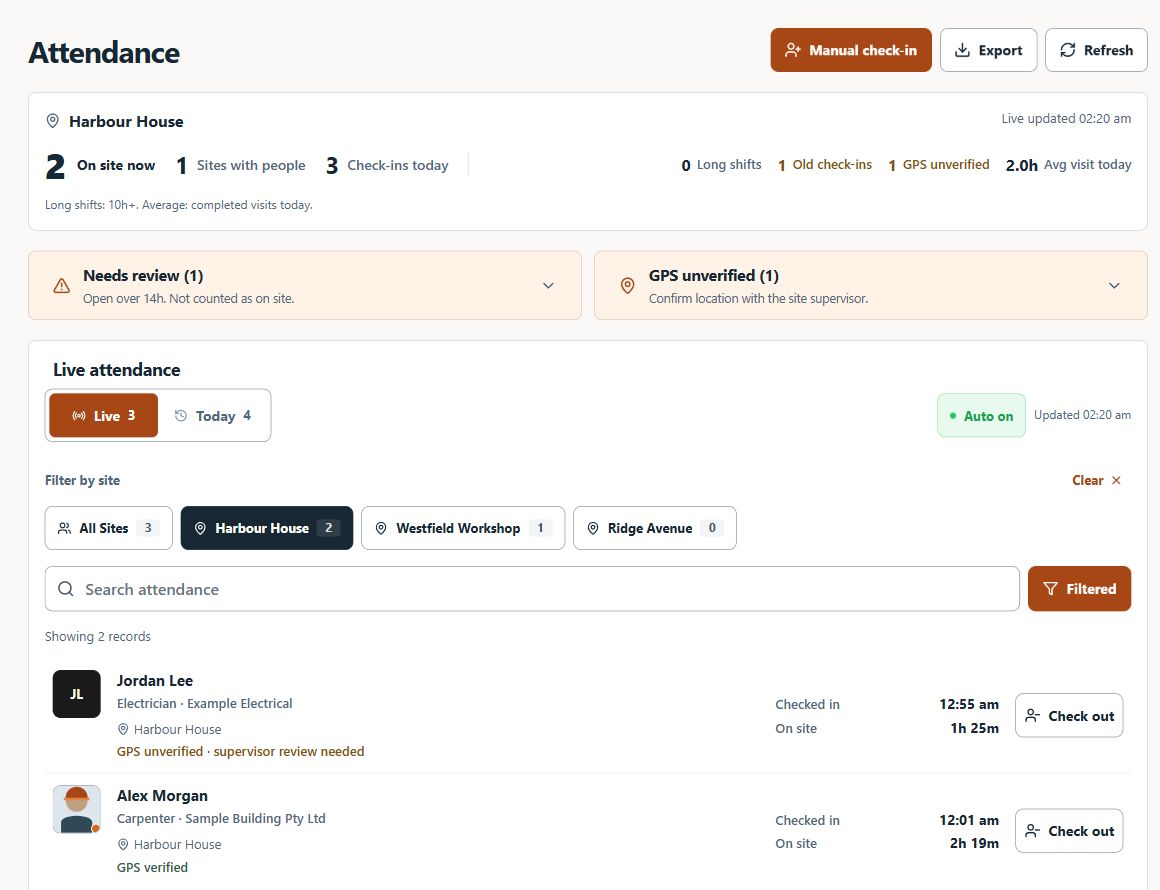Click the Harbour House location pin in header card
Viewport: 1160px width, 890px height.
click(53, 121)
